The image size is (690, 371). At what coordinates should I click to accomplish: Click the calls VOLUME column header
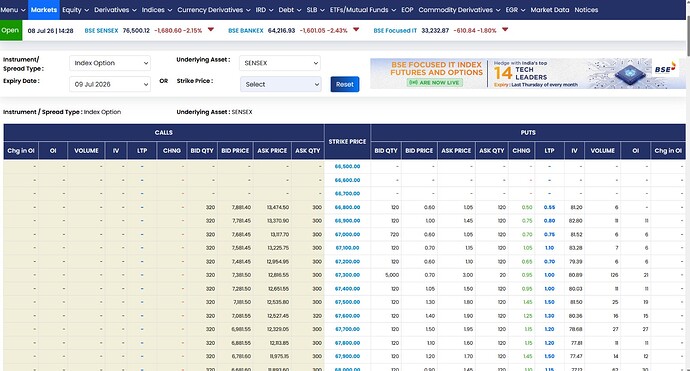(x=86, y=151)
